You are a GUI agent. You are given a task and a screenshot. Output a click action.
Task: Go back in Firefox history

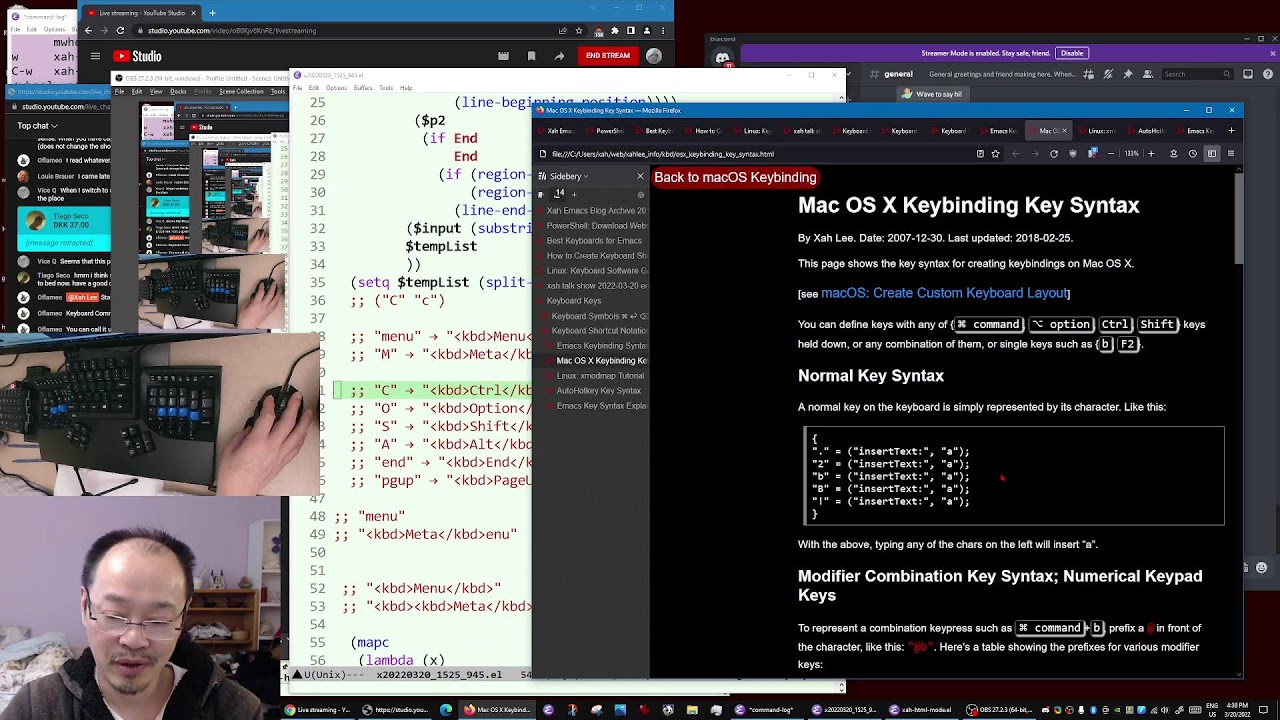[x=1016, y=154]
